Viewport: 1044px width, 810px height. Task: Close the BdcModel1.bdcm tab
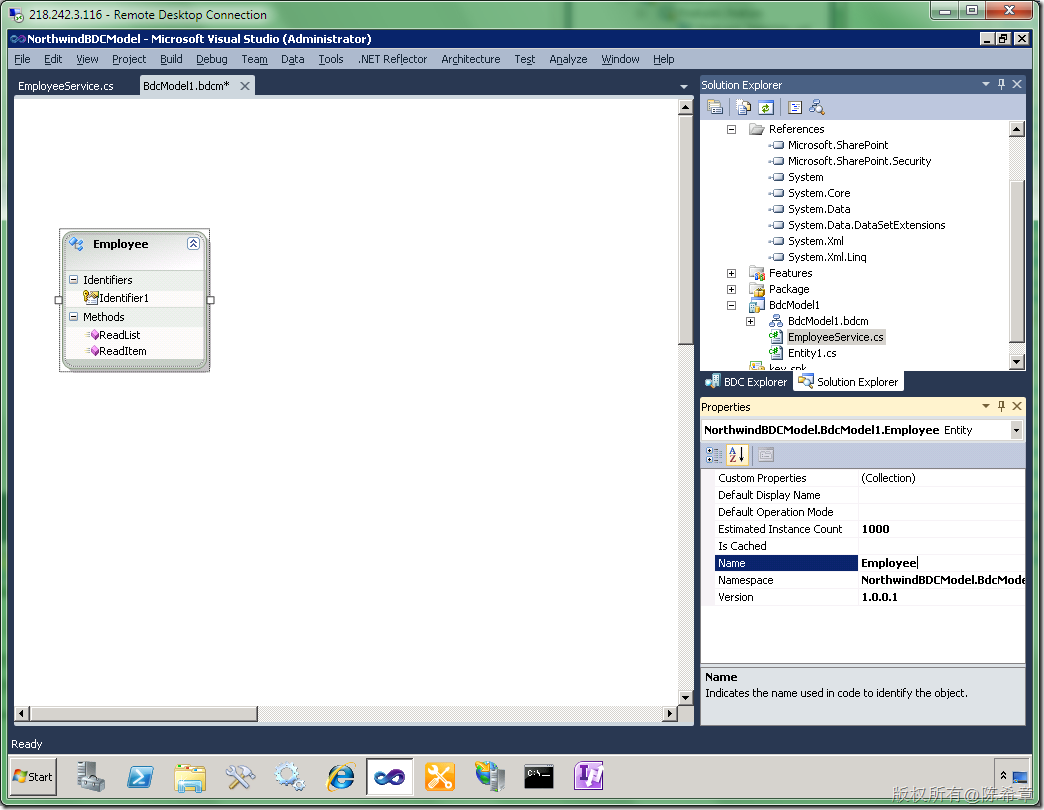pyautogui.click(x=245, y=86)
